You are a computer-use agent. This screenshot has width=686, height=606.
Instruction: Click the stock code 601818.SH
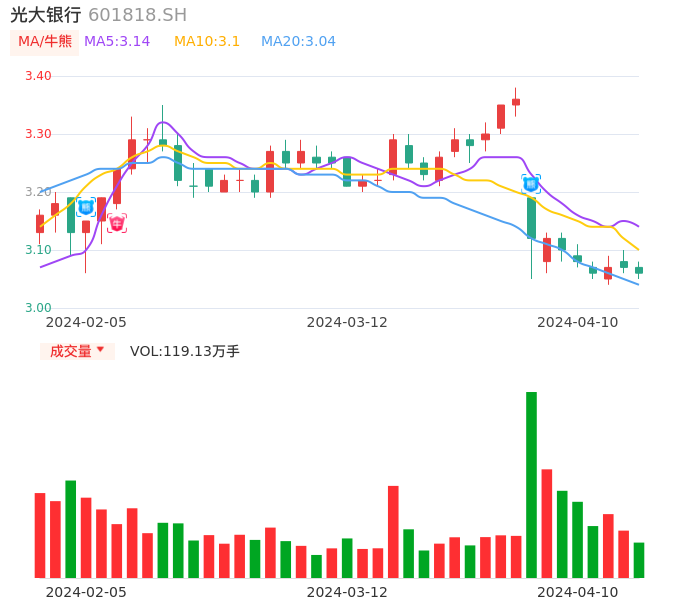point(137,15)
